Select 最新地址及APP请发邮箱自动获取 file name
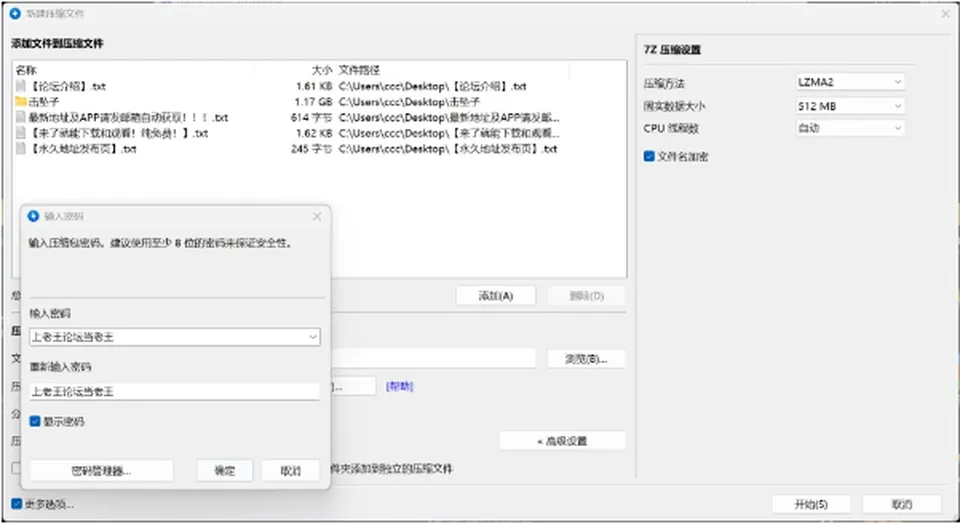The width and height of the screenshot is (960, 524). [x=129, y=118]
